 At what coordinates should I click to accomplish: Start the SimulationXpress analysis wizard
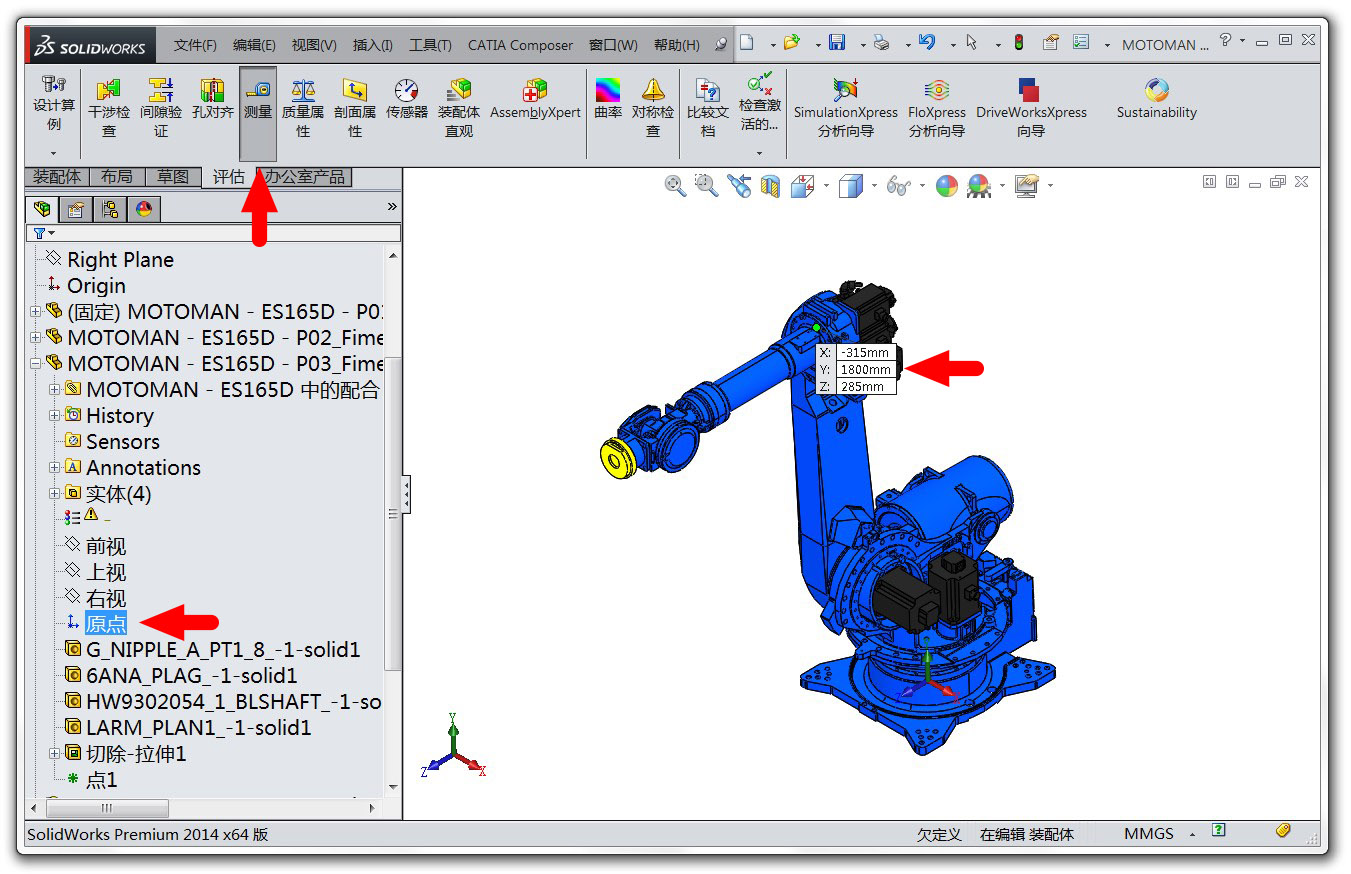point(846,108)
